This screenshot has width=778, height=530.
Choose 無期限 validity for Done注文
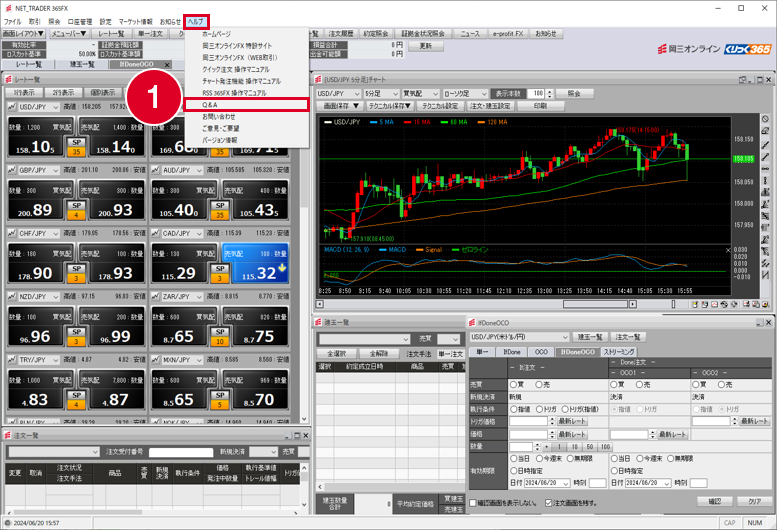click(670, 459)
